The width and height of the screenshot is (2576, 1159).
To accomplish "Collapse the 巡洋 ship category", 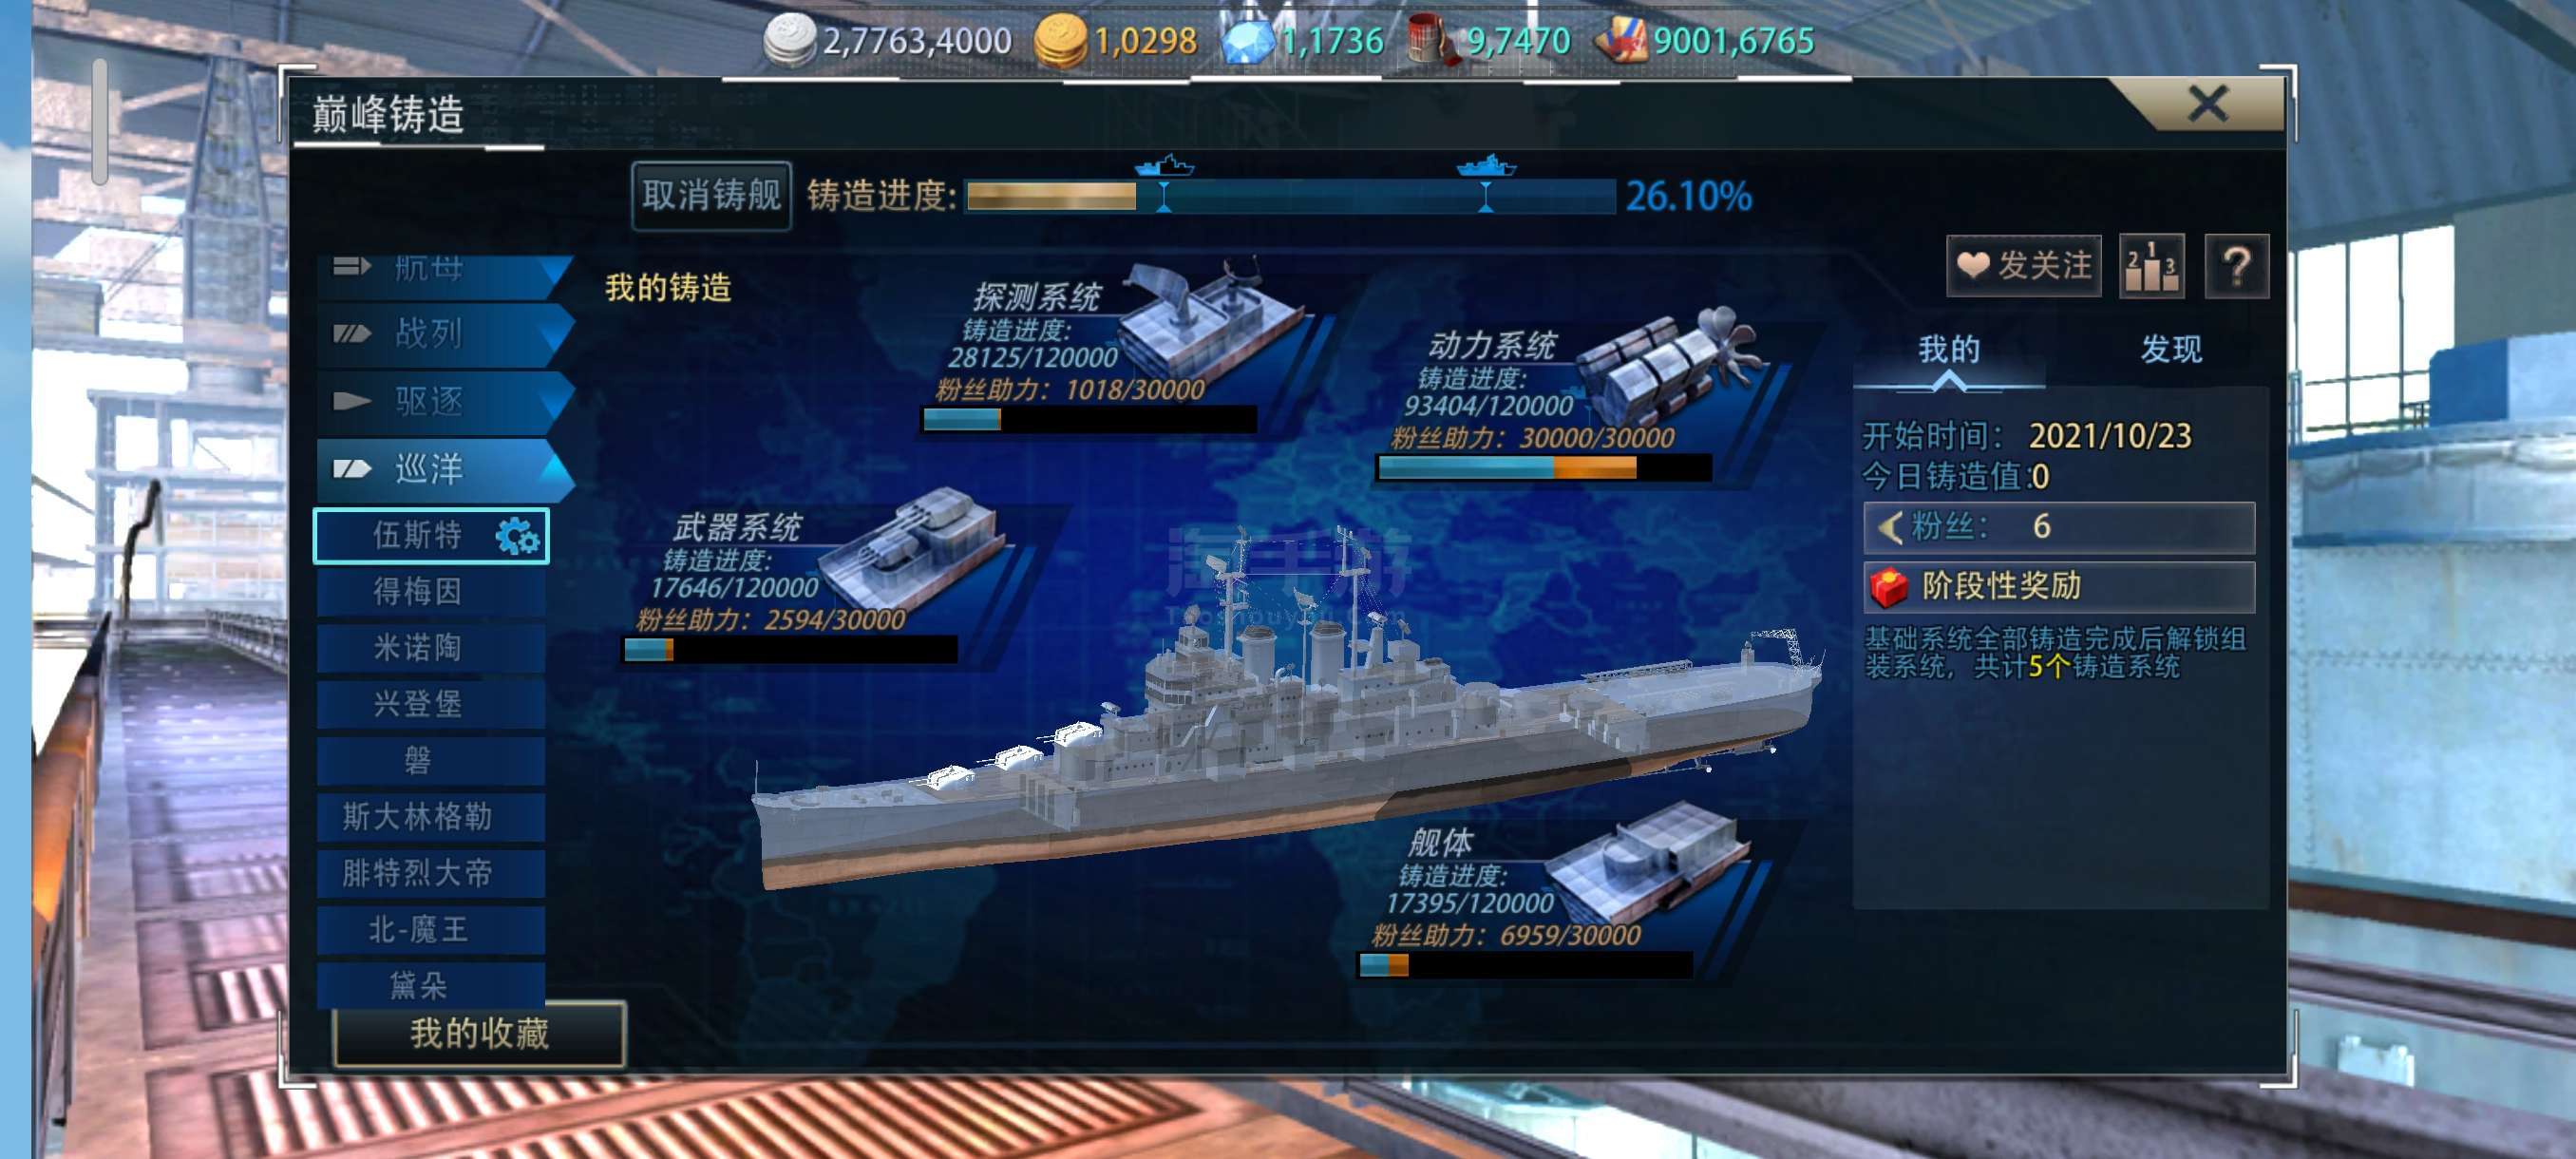I will coord(445,469).
